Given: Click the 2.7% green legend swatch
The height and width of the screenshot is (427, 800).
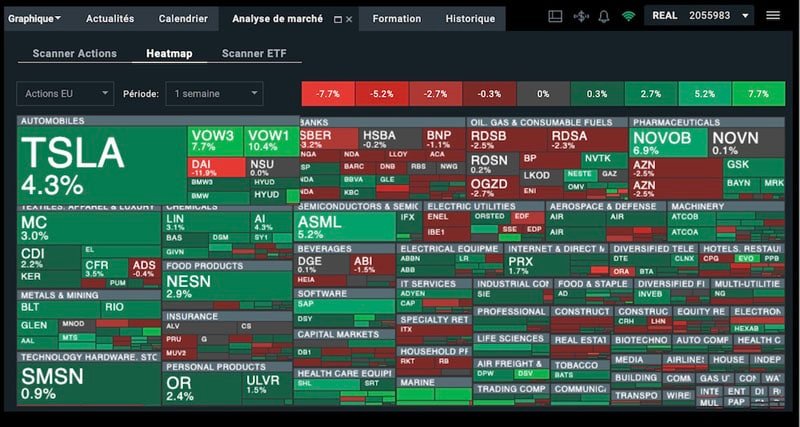Looking at the screenshot, I should pyautogui.click(x=651, y=94).
